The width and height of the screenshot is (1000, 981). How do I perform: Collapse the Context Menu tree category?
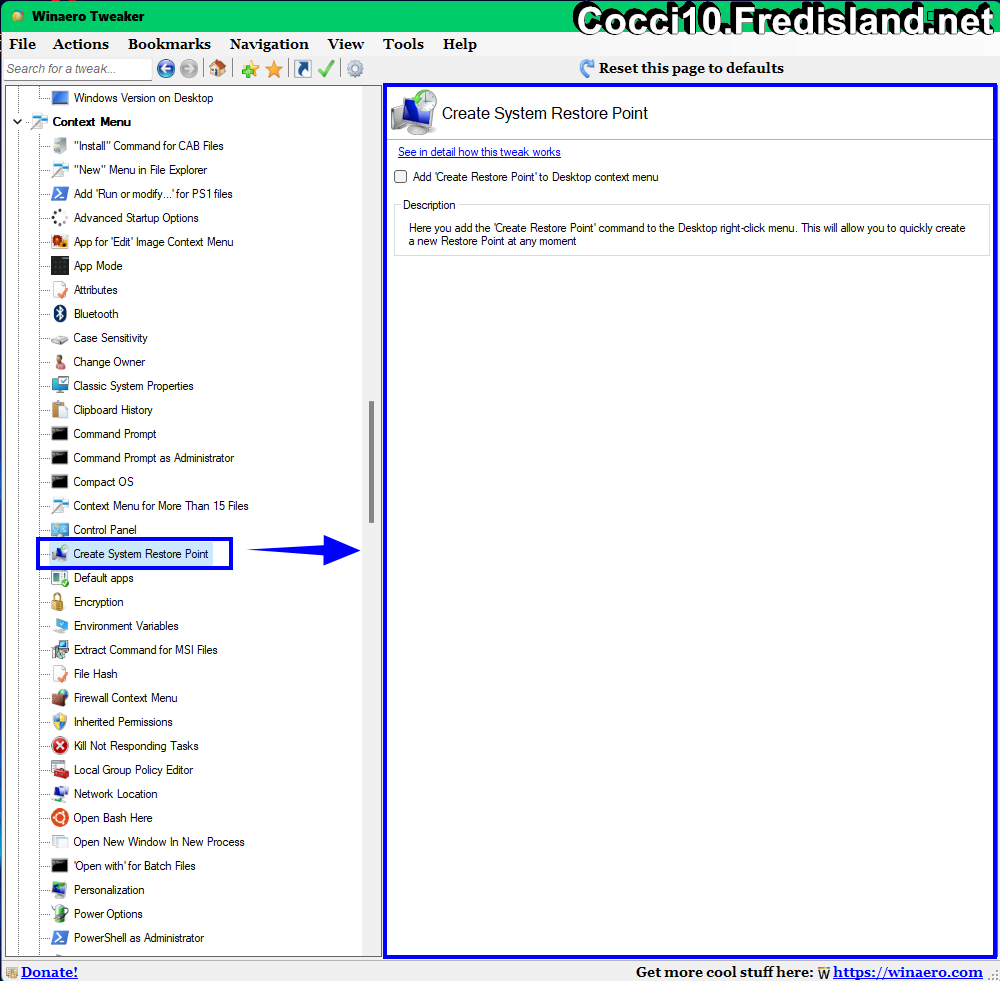click(17, 121)
